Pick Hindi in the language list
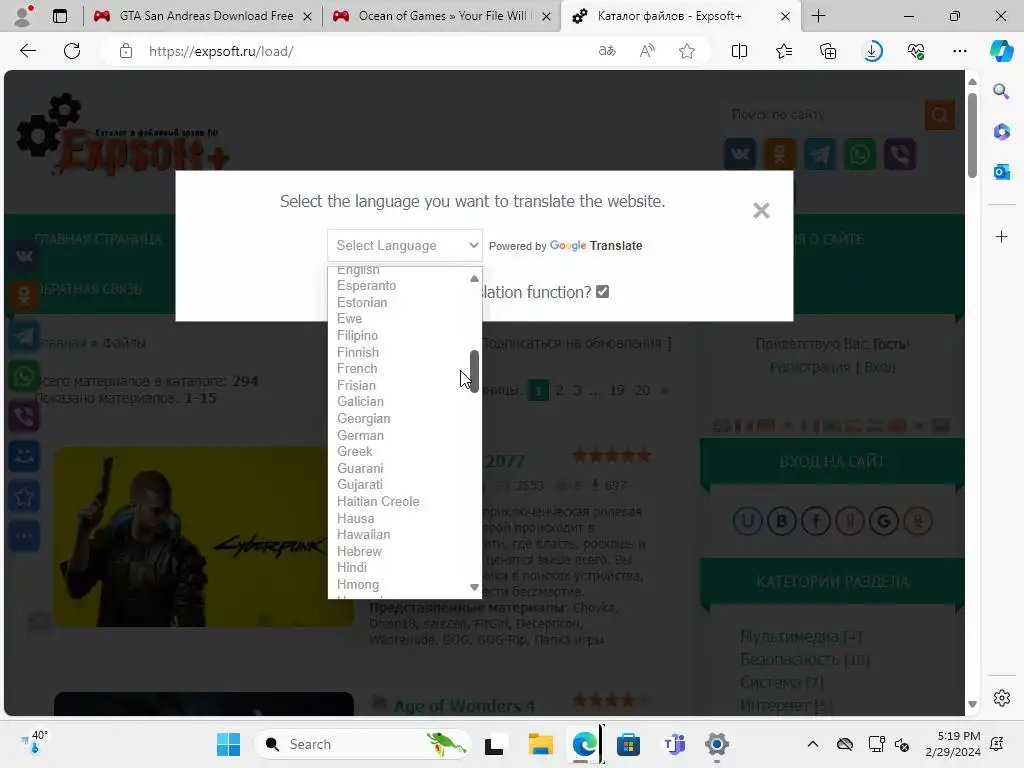The image size is (1024, 768). click(351, 568)
